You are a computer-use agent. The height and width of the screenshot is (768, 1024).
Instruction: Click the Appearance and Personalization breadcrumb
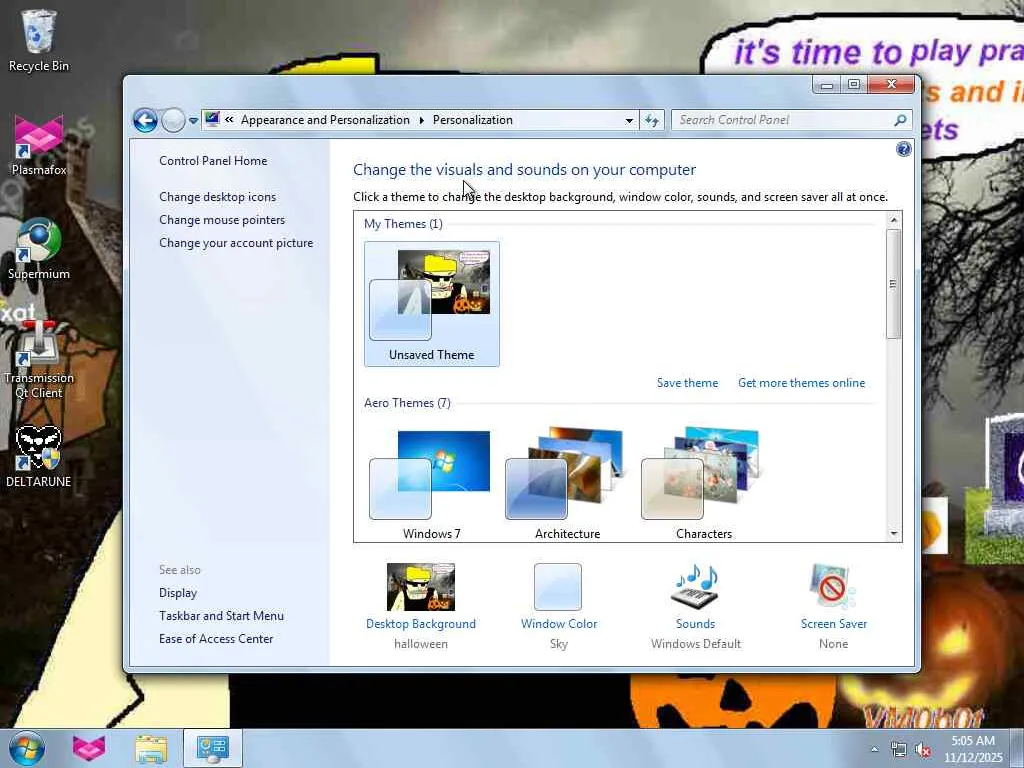click(x=325, y=120)
